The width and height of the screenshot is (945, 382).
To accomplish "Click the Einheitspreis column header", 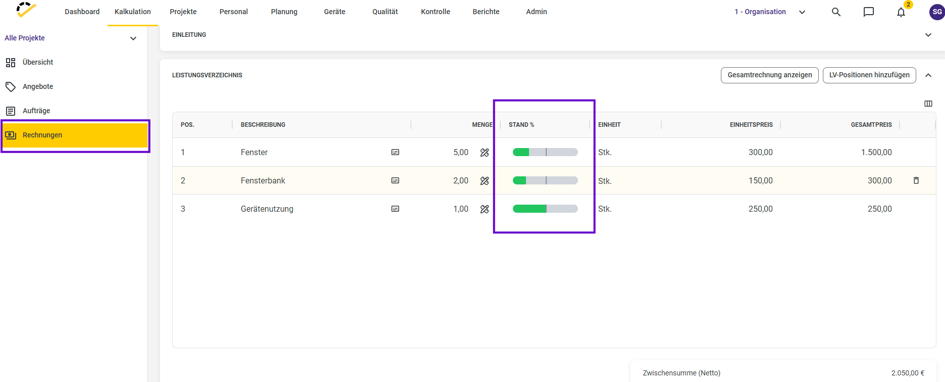I will 752,125.
